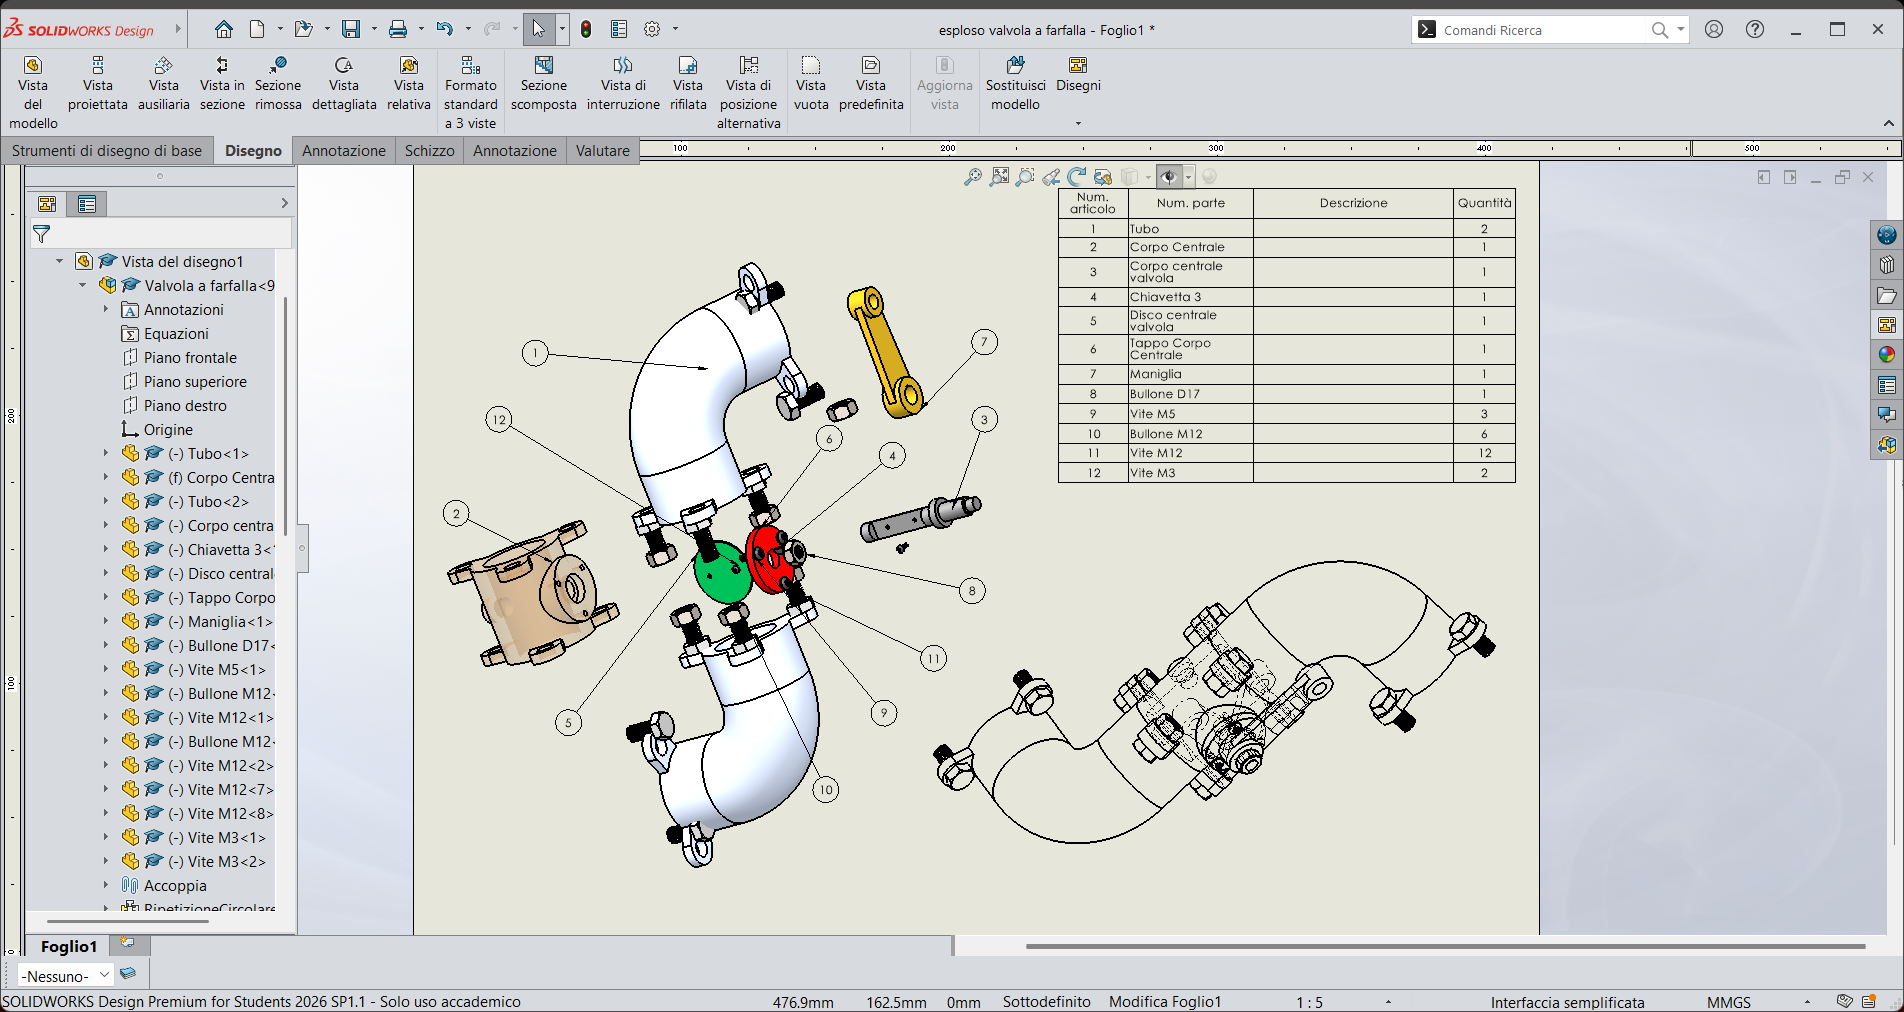Switch to the PropertyManager panel tab icon

coord(87,204)
